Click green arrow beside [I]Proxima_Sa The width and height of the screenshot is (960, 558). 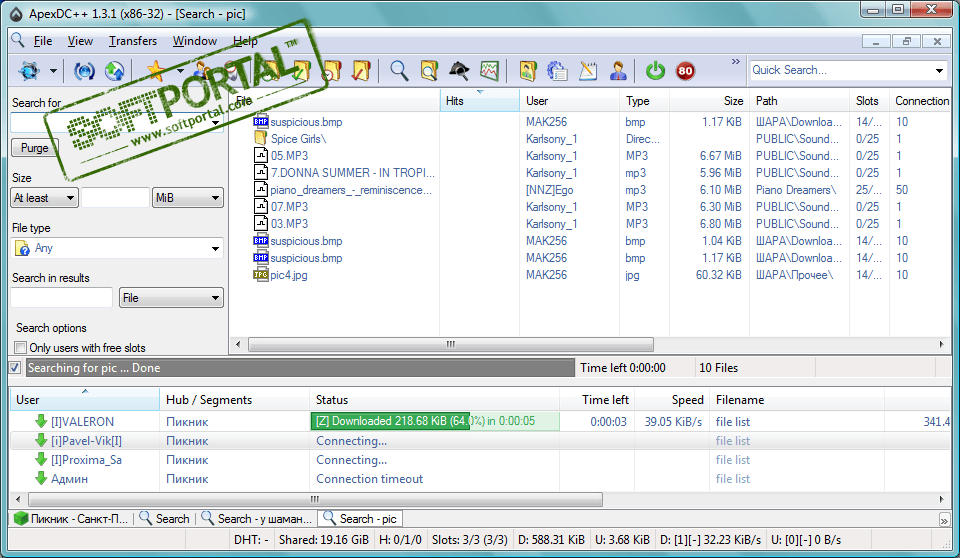pyautogui.click(x=41, y=459)
